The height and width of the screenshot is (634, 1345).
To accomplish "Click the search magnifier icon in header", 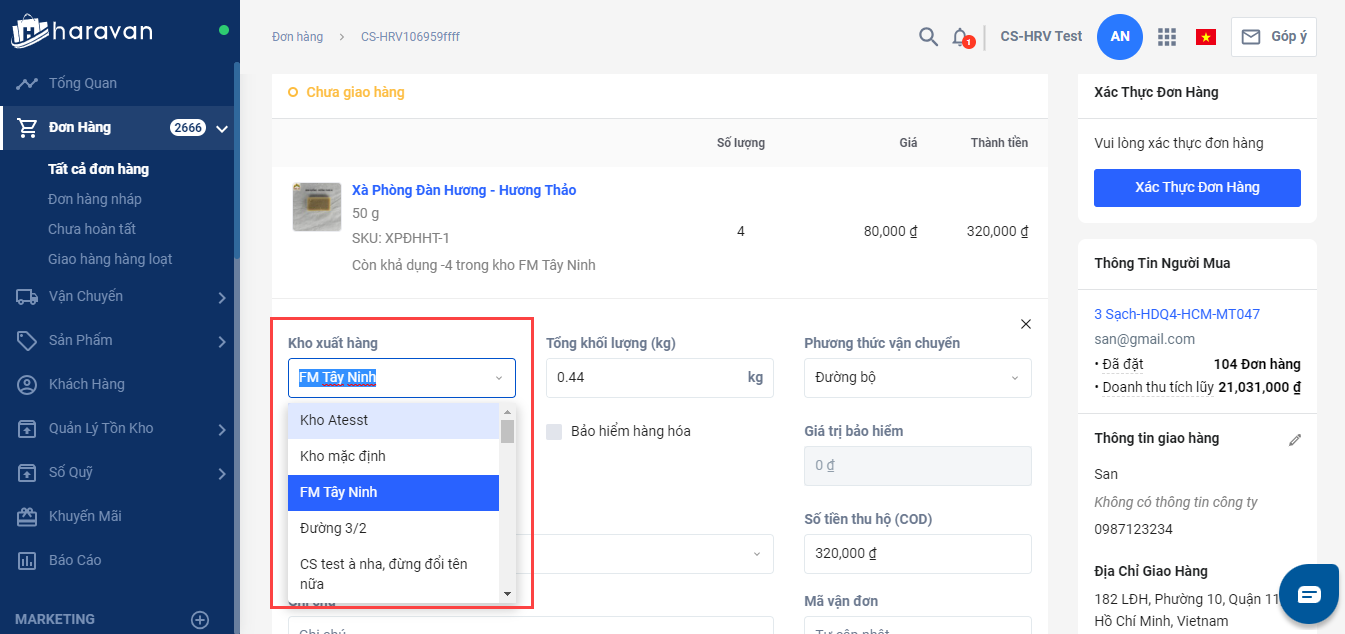I will click(928, 37).
